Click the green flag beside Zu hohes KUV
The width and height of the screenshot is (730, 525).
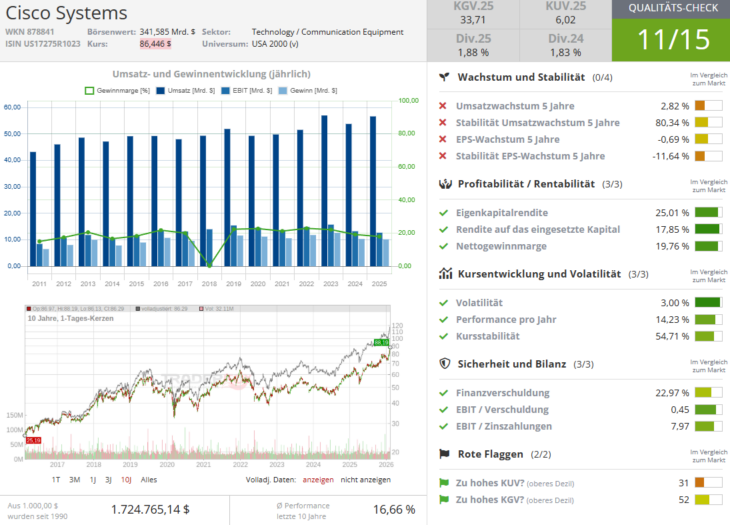pyautogui.click(x=443, y=483)
